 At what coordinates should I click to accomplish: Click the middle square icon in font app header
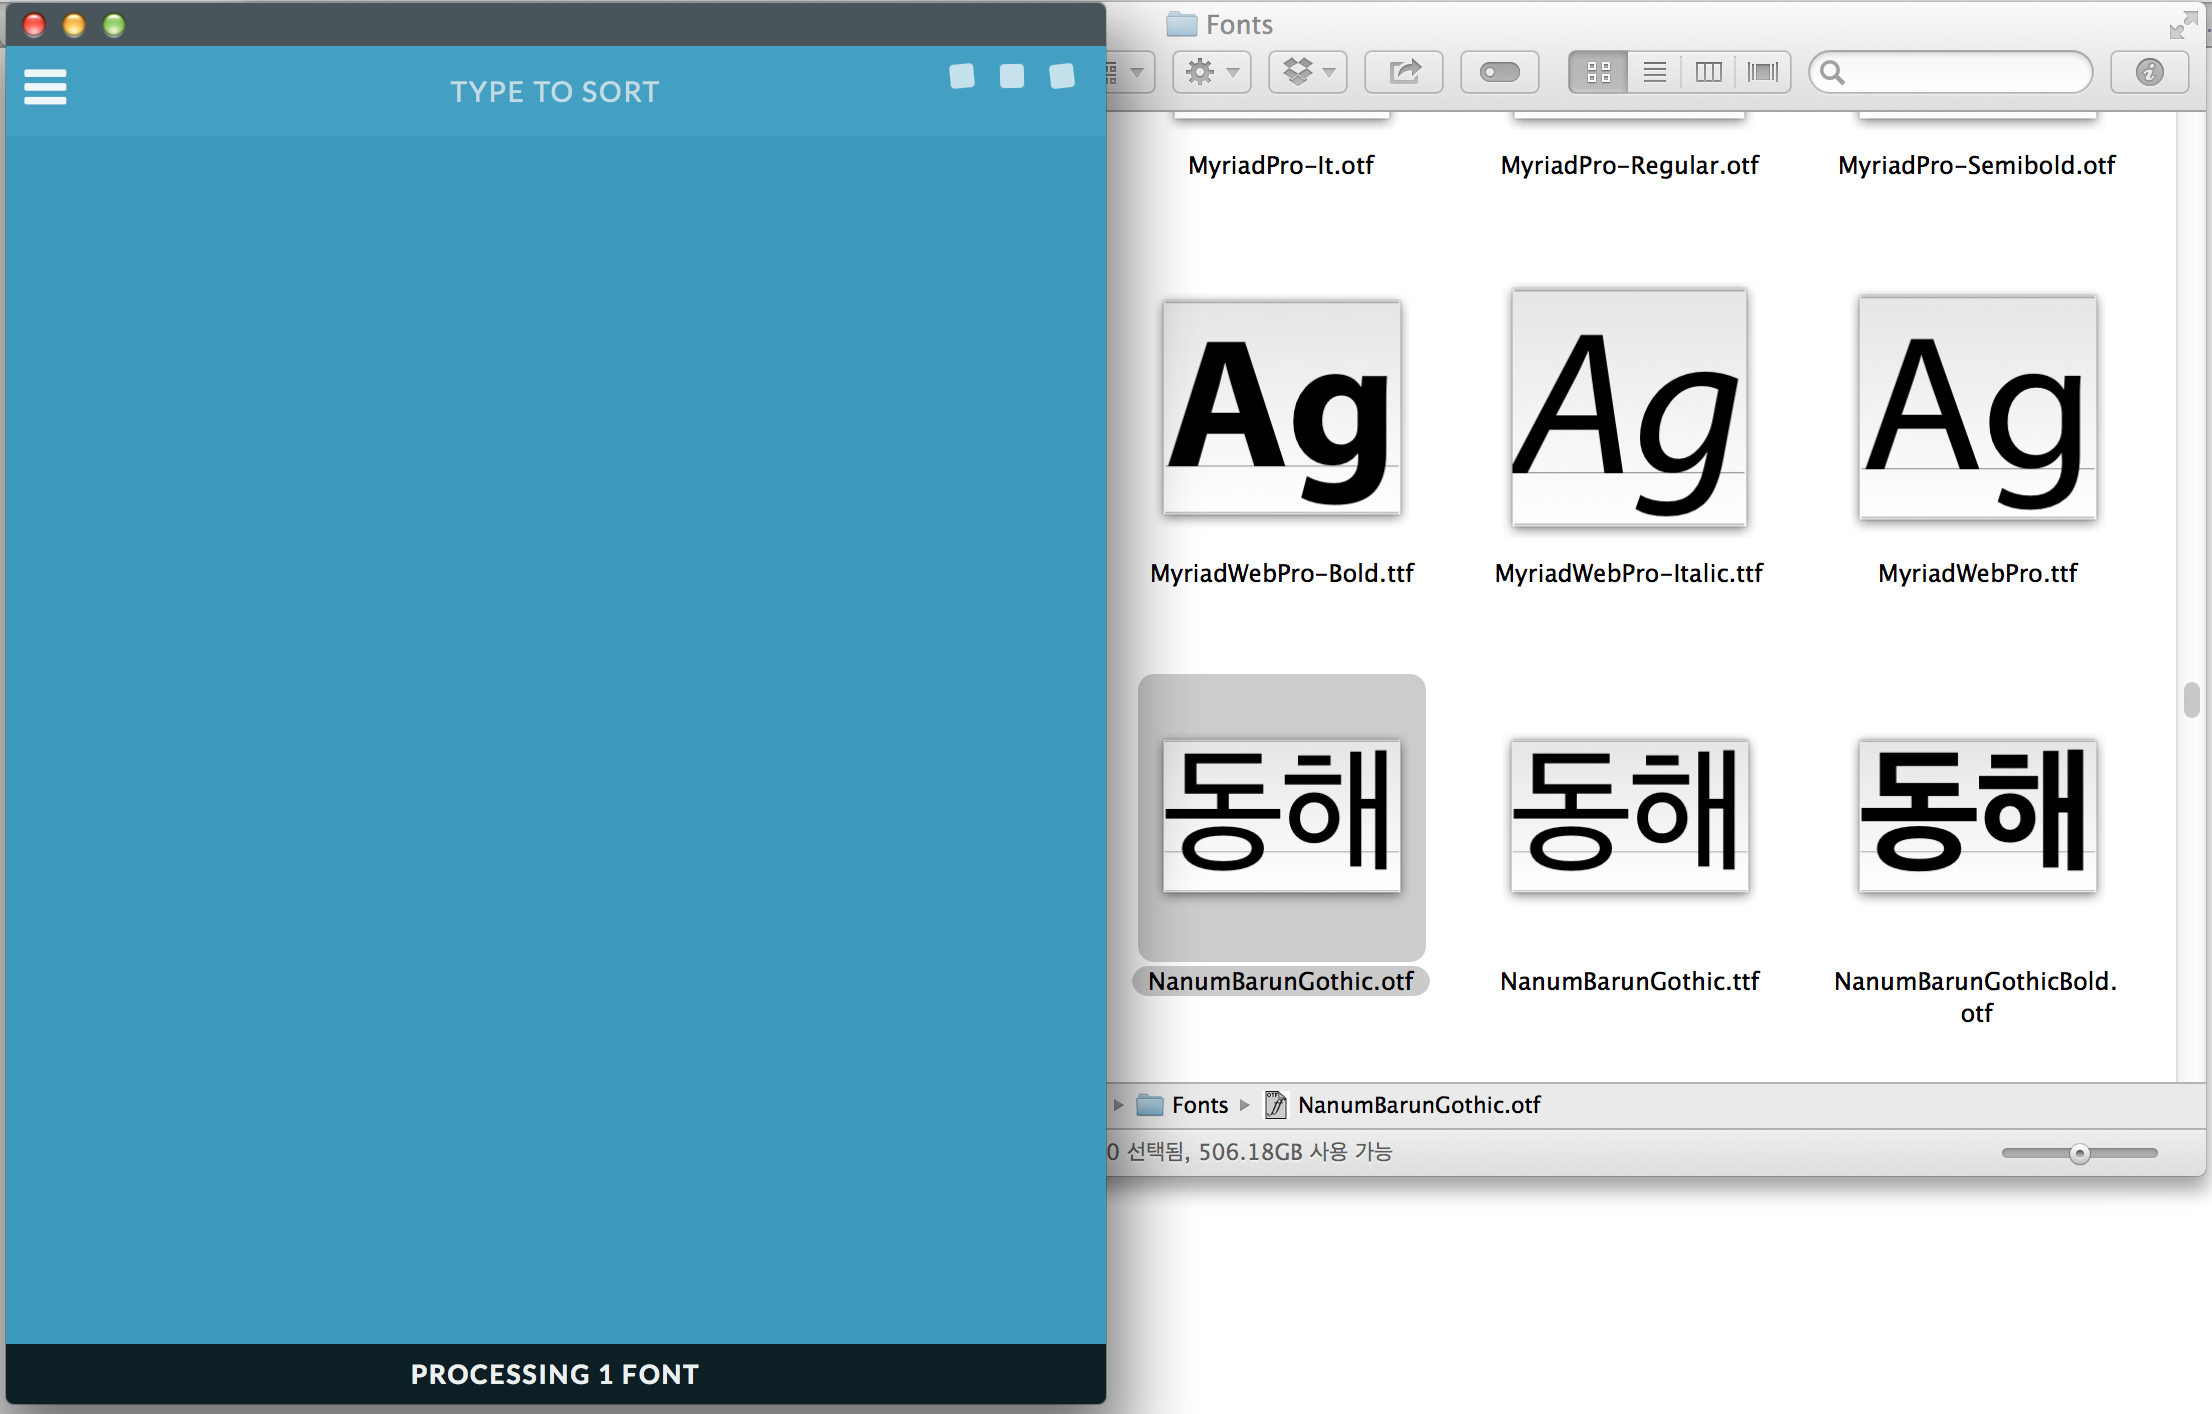point(1011,76)
